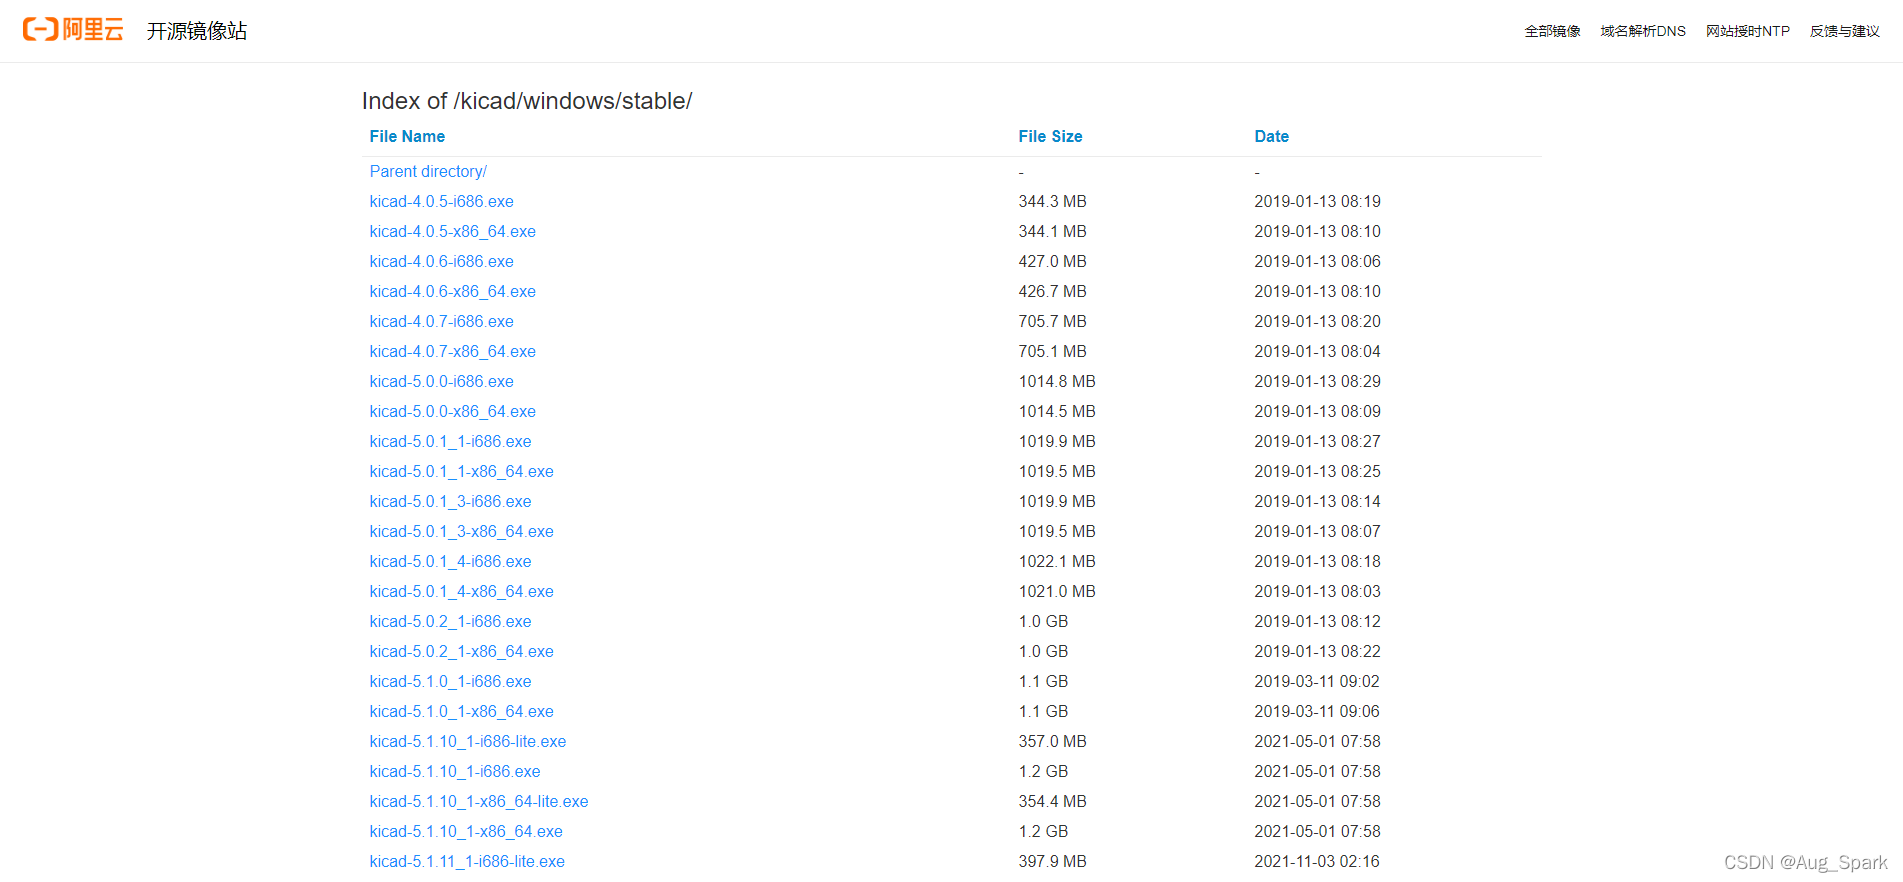Download kicad-4.0.5-i686.exe
Screen dimensions: 1903x882
coord(441,201)
